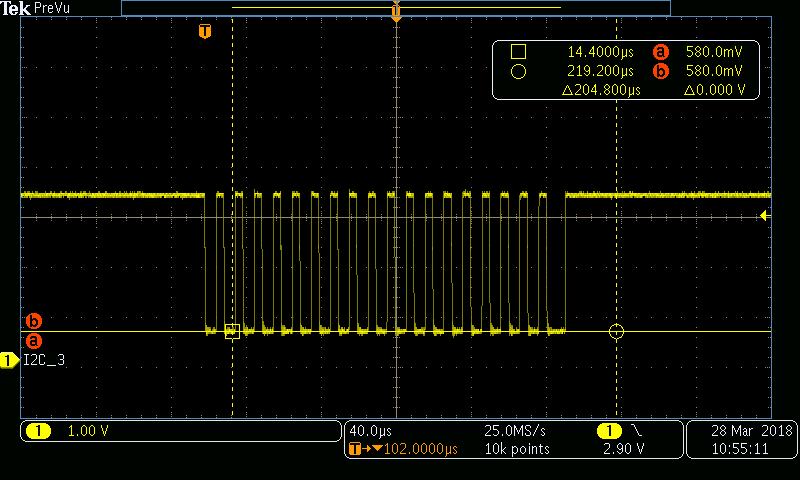Image resolution: width=800 pixels, height=480 pixels.
Task: Select channel 1 ground reference marker
Action: 9,360
